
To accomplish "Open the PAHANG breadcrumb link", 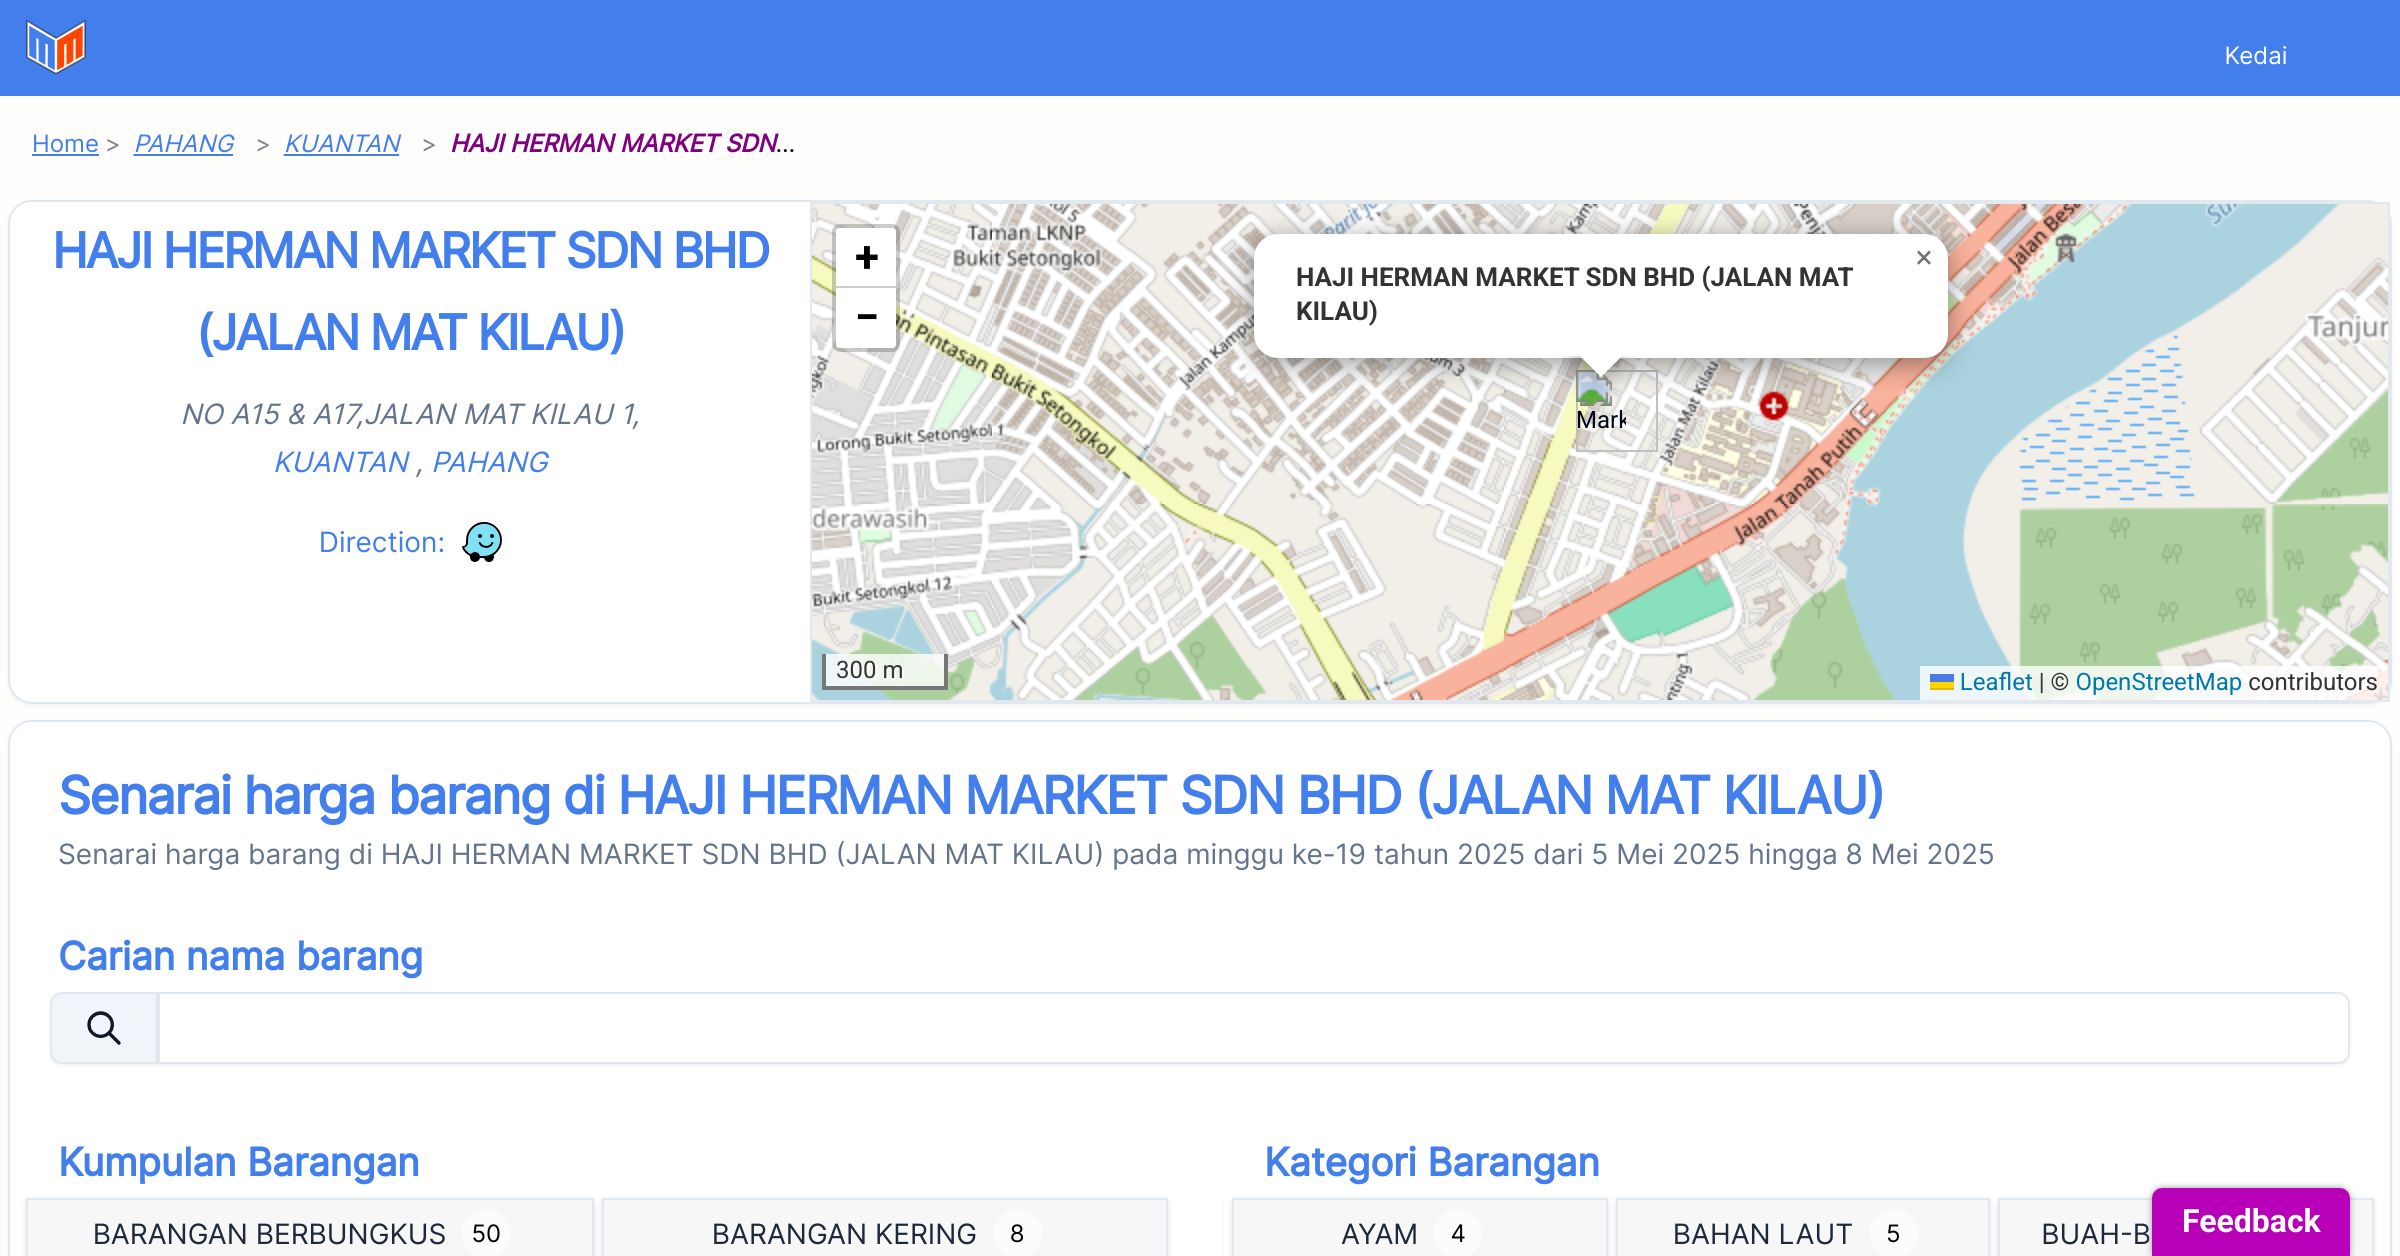I will coord(184,144).
